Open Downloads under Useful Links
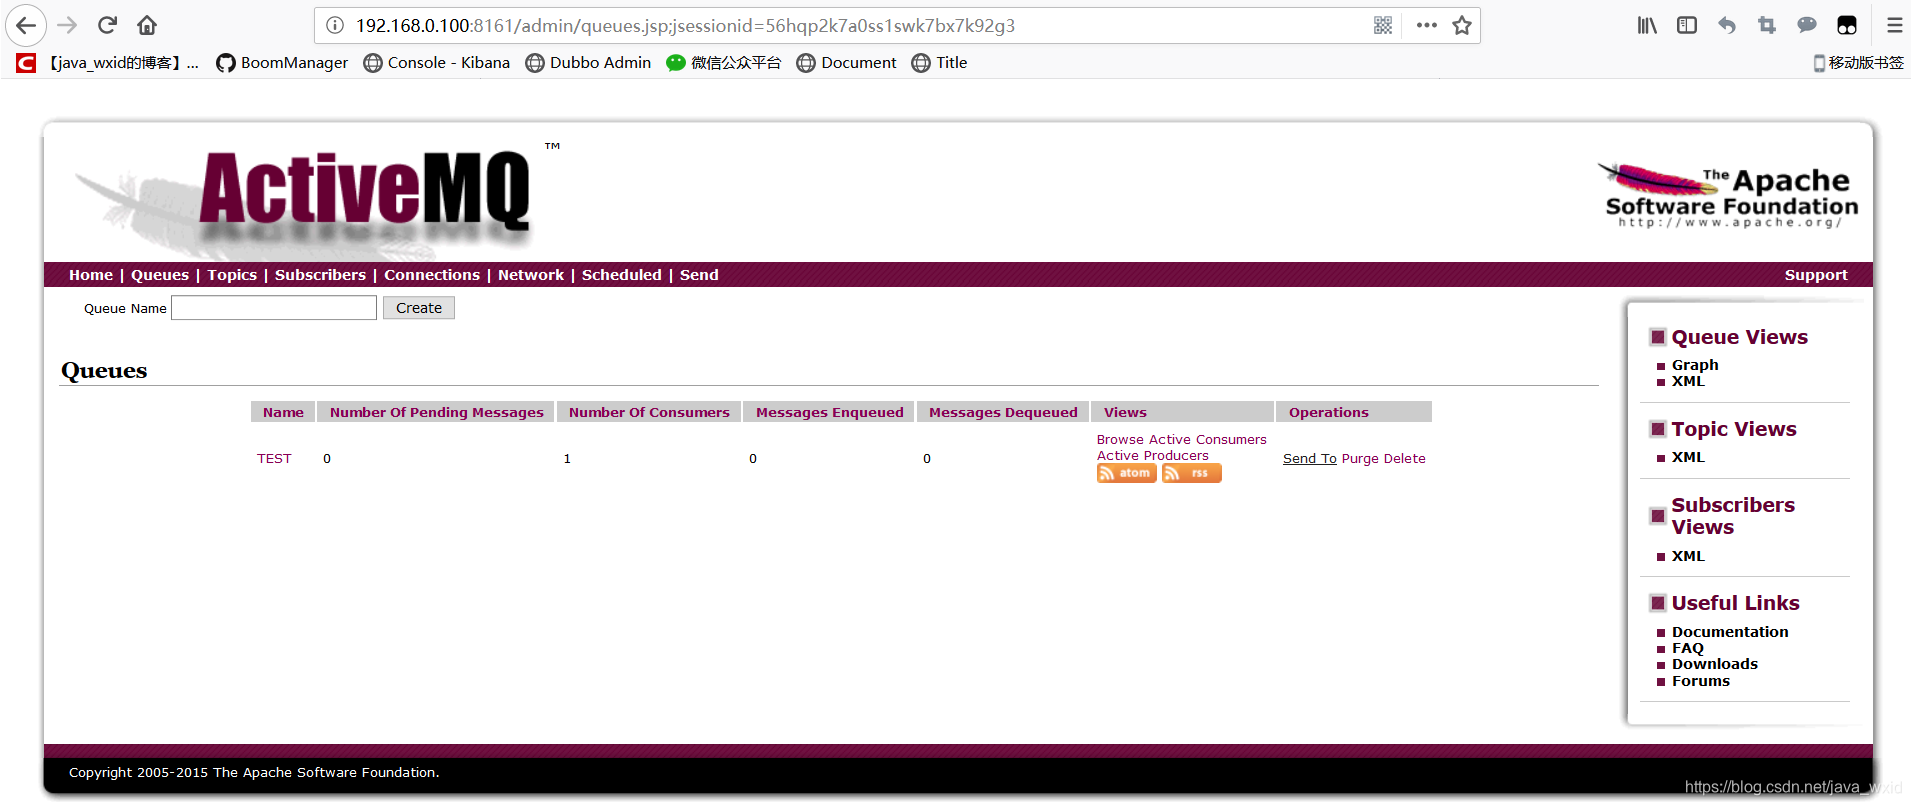 coord(1715,664)
